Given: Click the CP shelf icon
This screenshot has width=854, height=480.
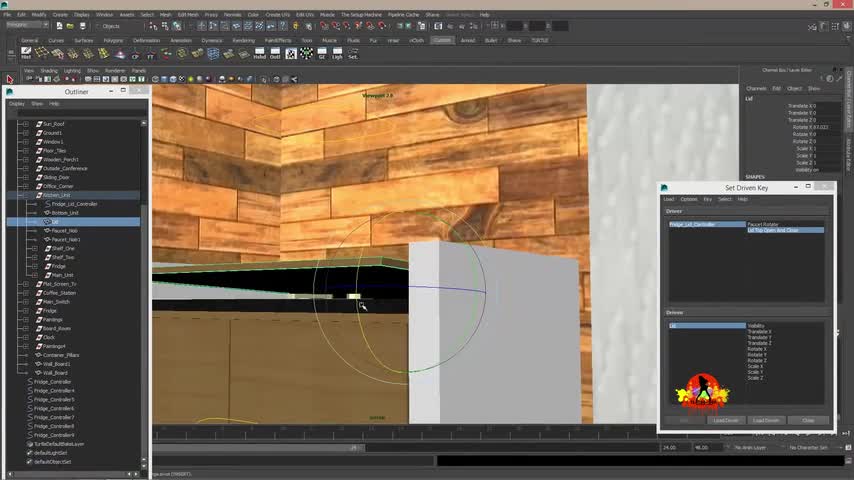Looking at the screenshot, I should tap(135, 53).
